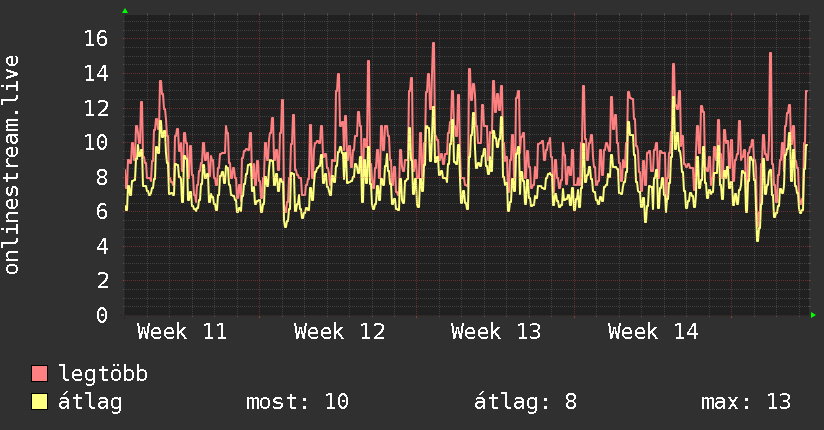Click the y-axis value 8
Screen dimensions: 824x430
pyautogui.click(x=102, y=177)
